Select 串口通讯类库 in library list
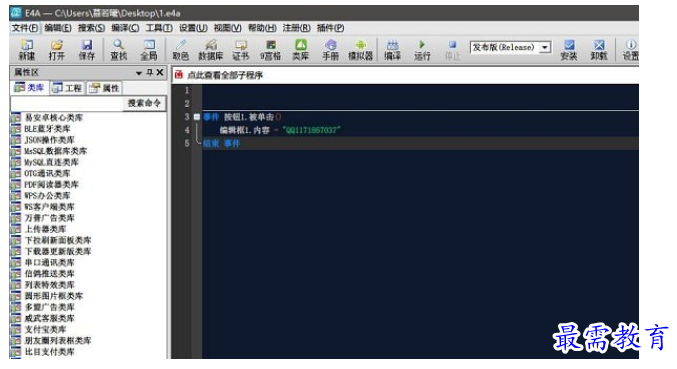 point(49,262)
